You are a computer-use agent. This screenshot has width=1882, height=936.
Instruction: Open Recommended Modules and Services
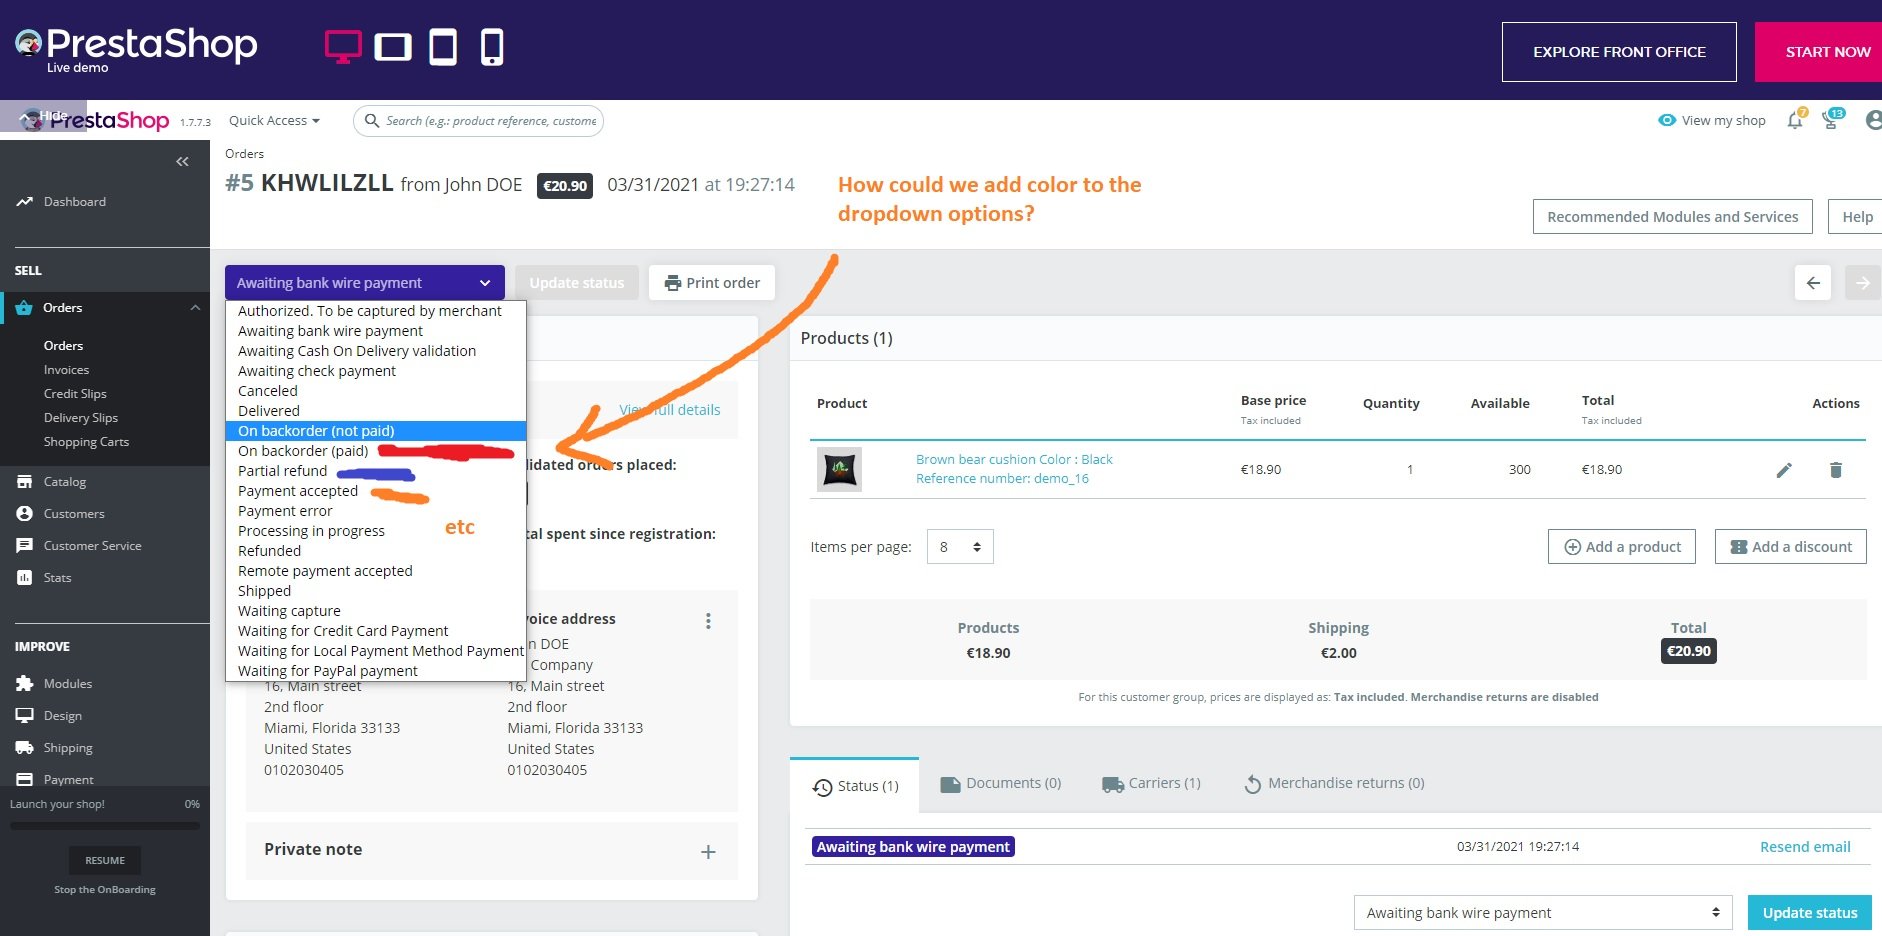(x=1673, y=217)
